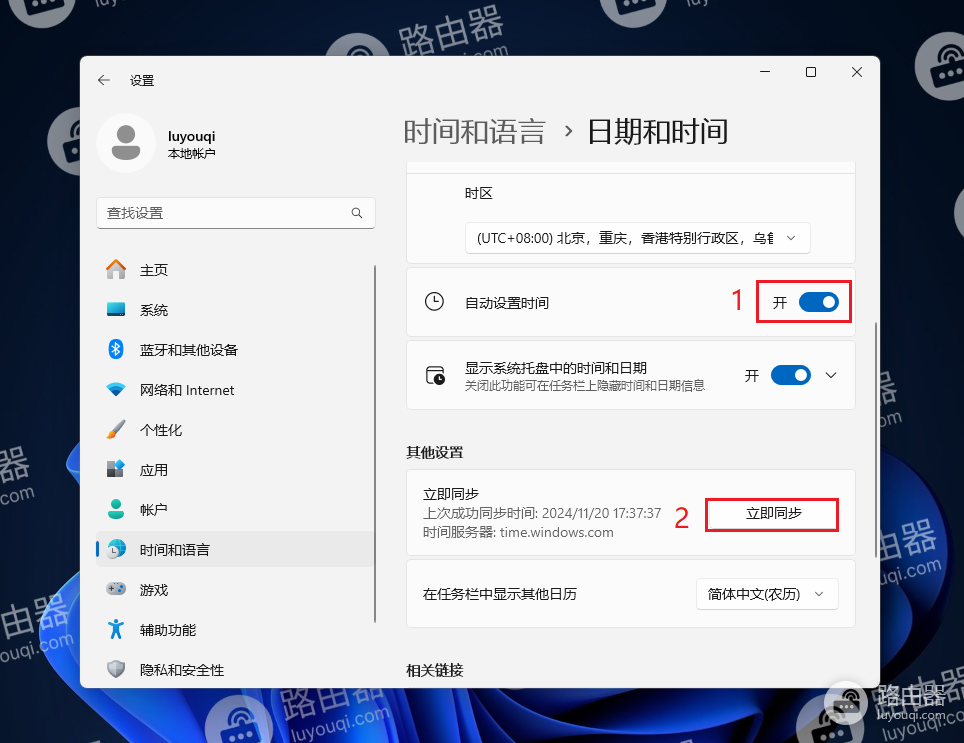
Task: Click the 本地帐户 text under username
Action: 191,154
